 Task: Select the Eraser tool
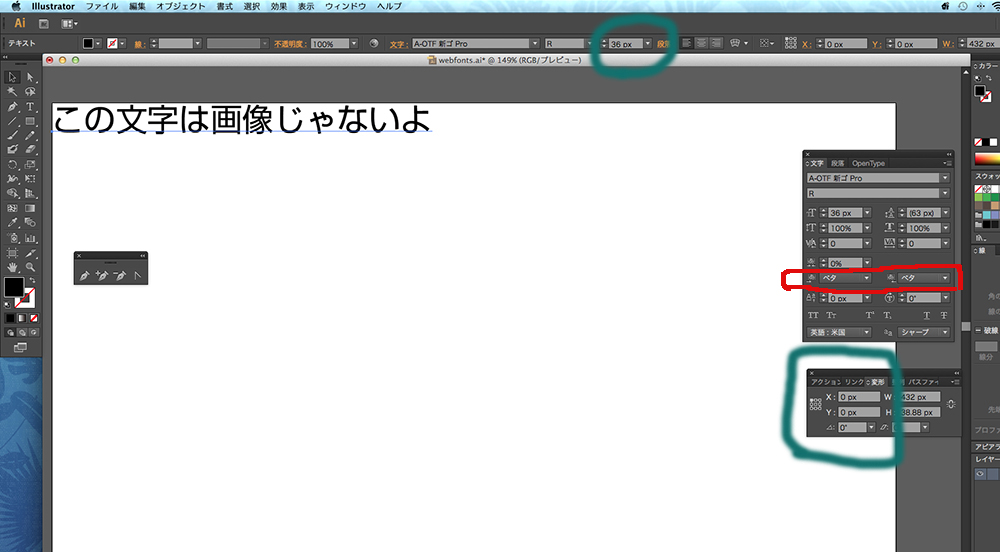tap(30, 150)
